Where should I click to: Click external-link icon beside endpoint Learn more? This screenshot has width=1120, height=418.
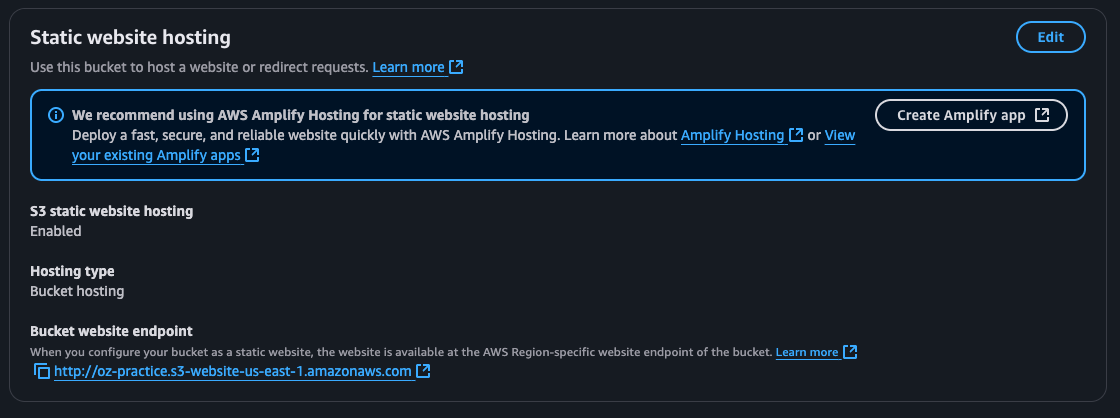(850, 352)
